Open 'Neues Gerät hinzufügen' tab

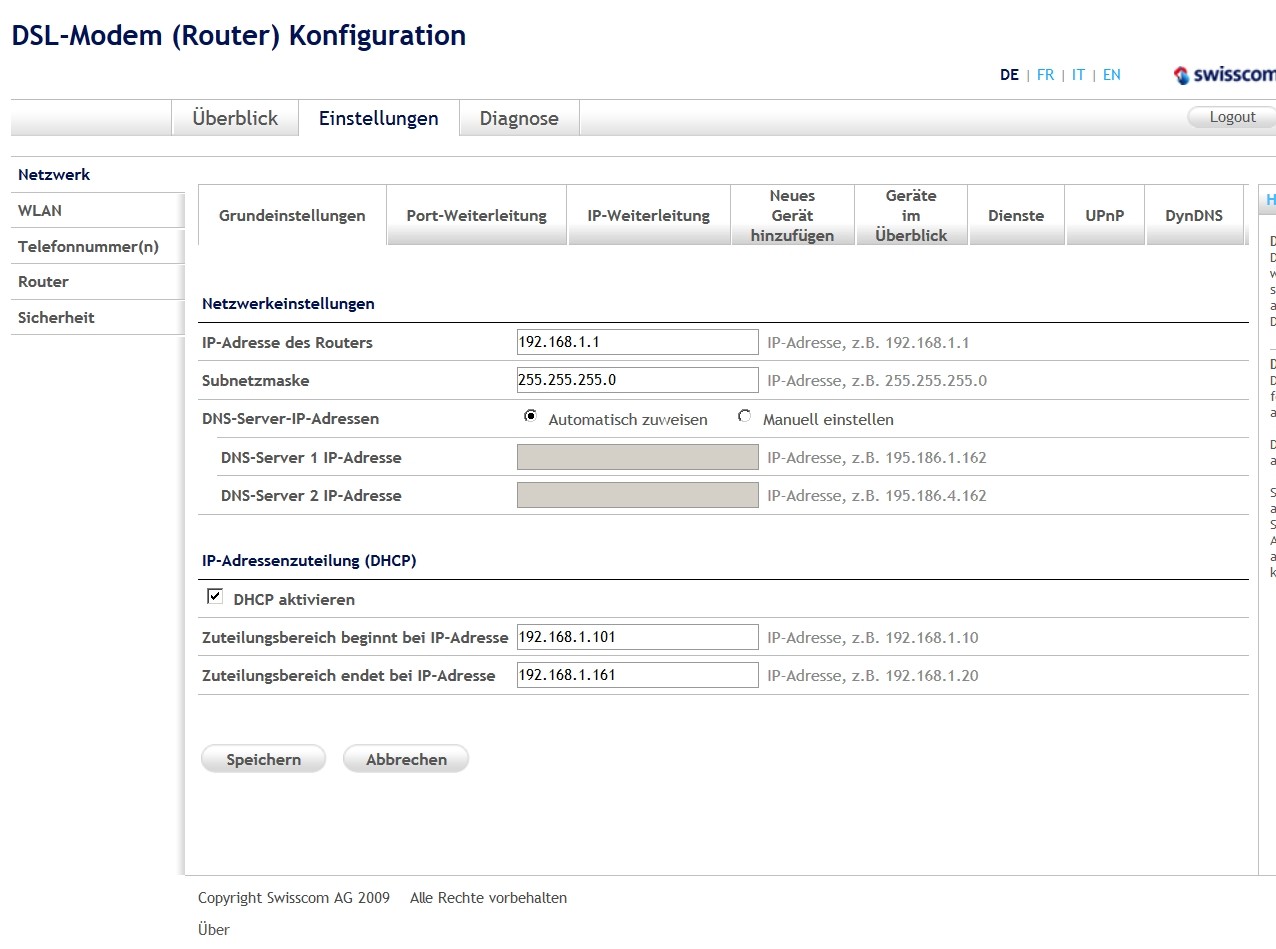(792, 216)
